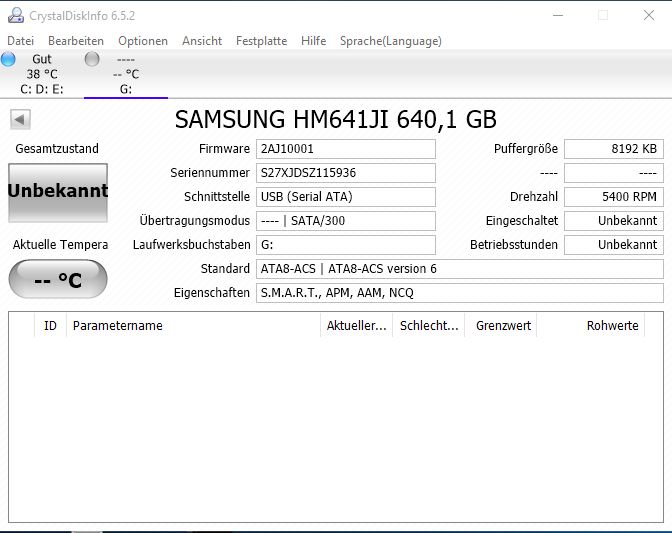Click the Gesamtzustand label

pyautogui.click(x=57, y=149)
